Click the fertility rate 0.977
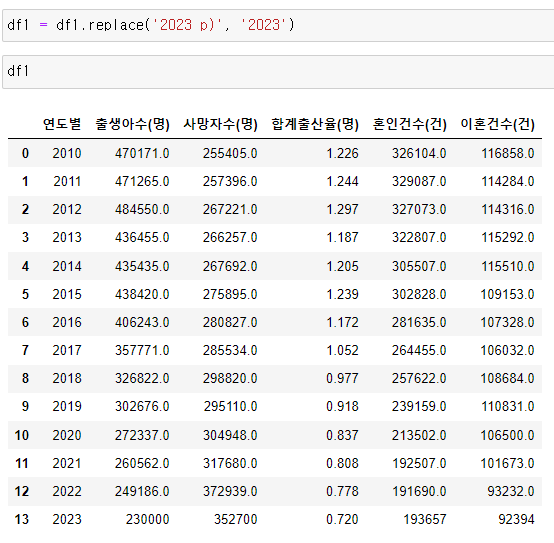 342,378
